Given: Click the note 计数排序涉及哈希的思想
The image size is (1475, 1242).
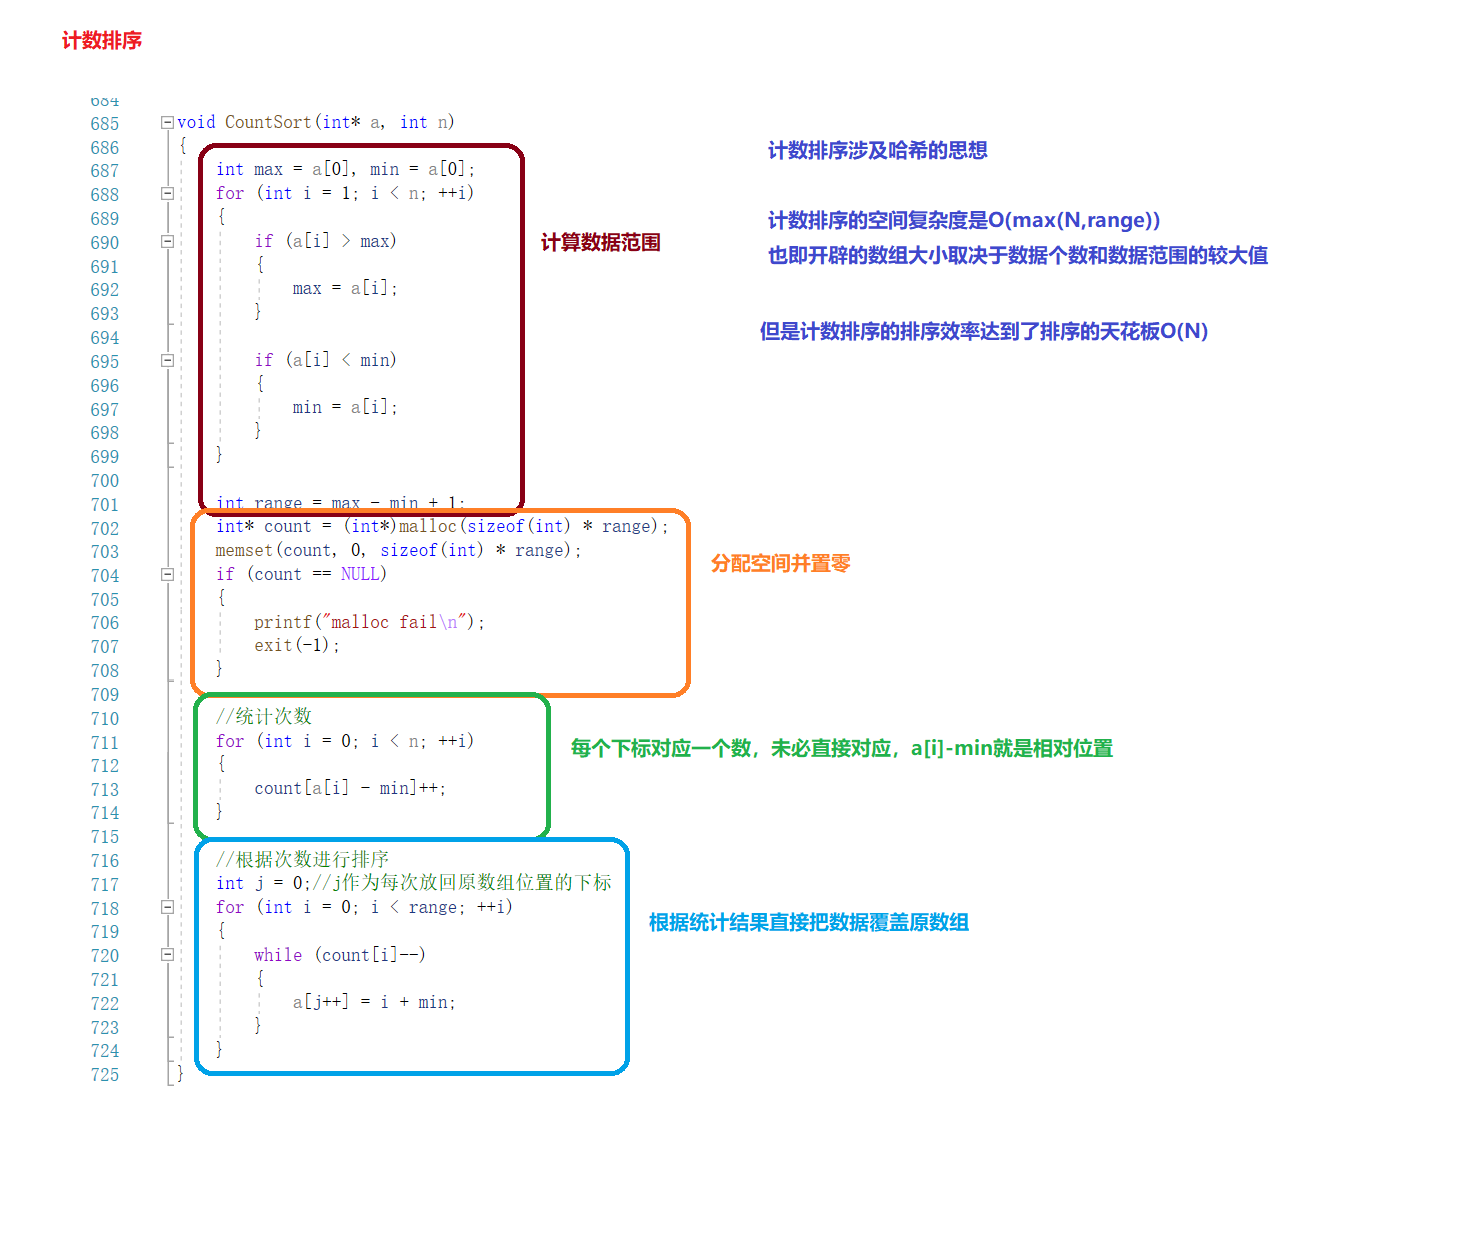Looking at the screenshot, I should click(877, 150).
